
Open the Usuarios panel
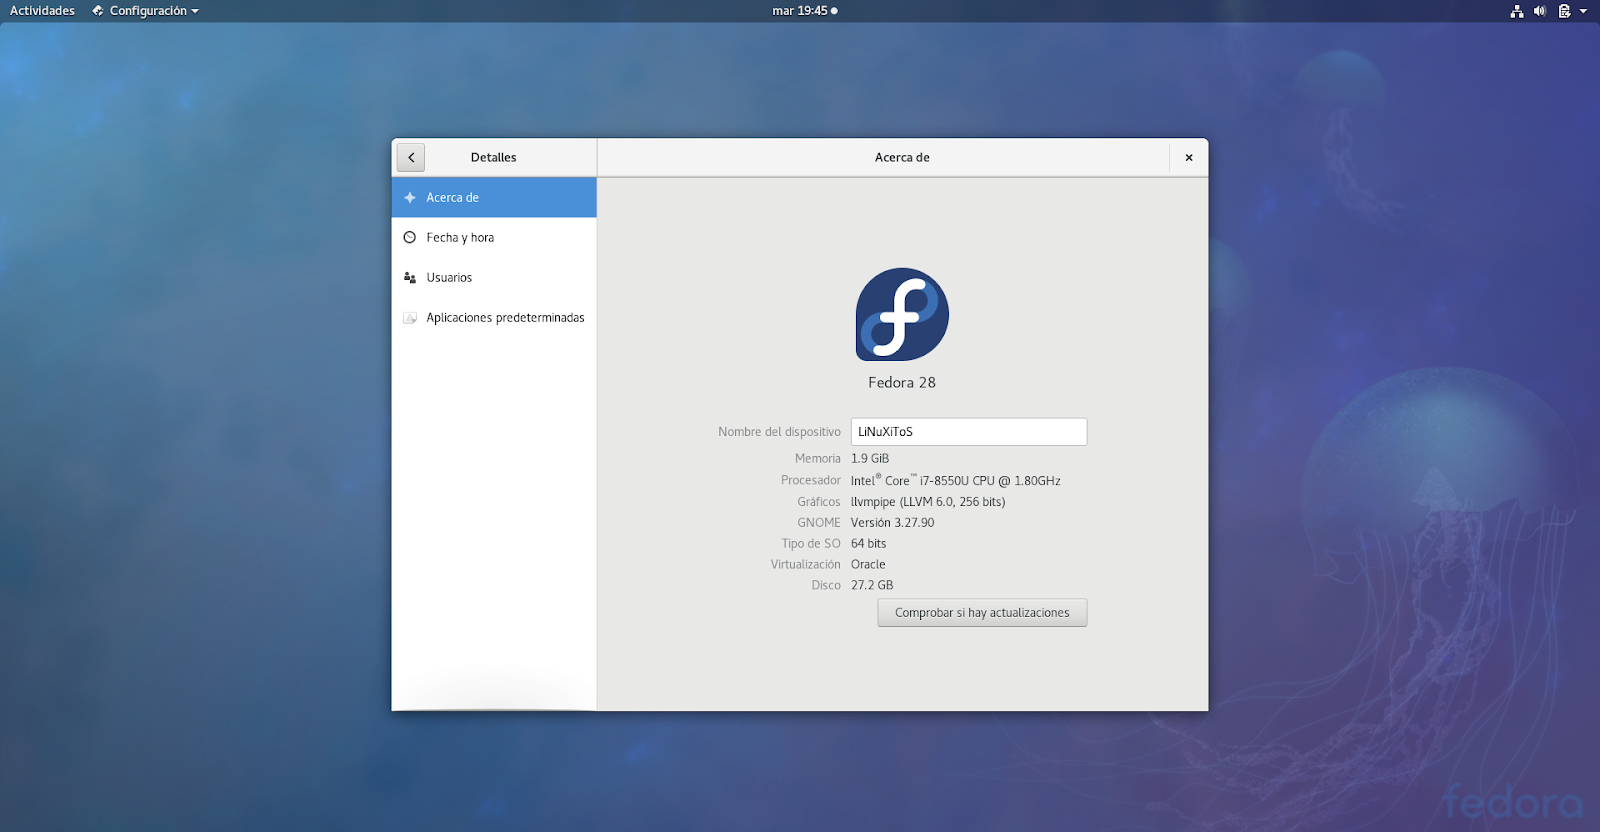click(494, 278)
